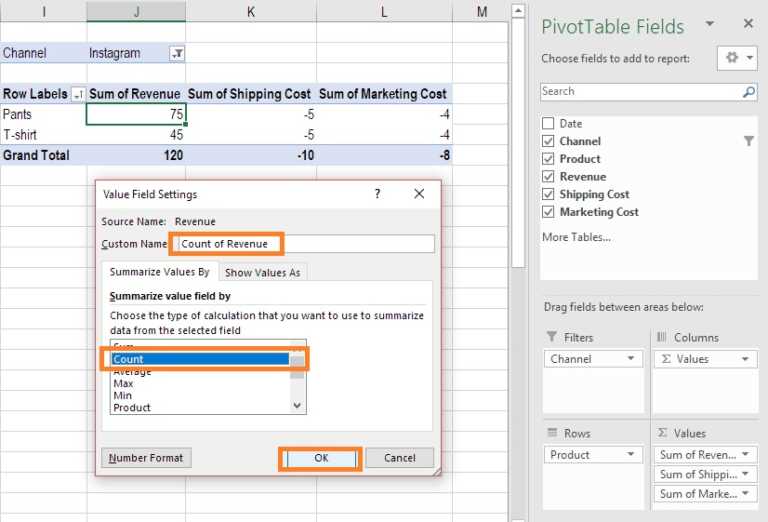The width and height of the screenshot is (768, 522).
Task: Open the More Tables link
Action: [576, 237]
